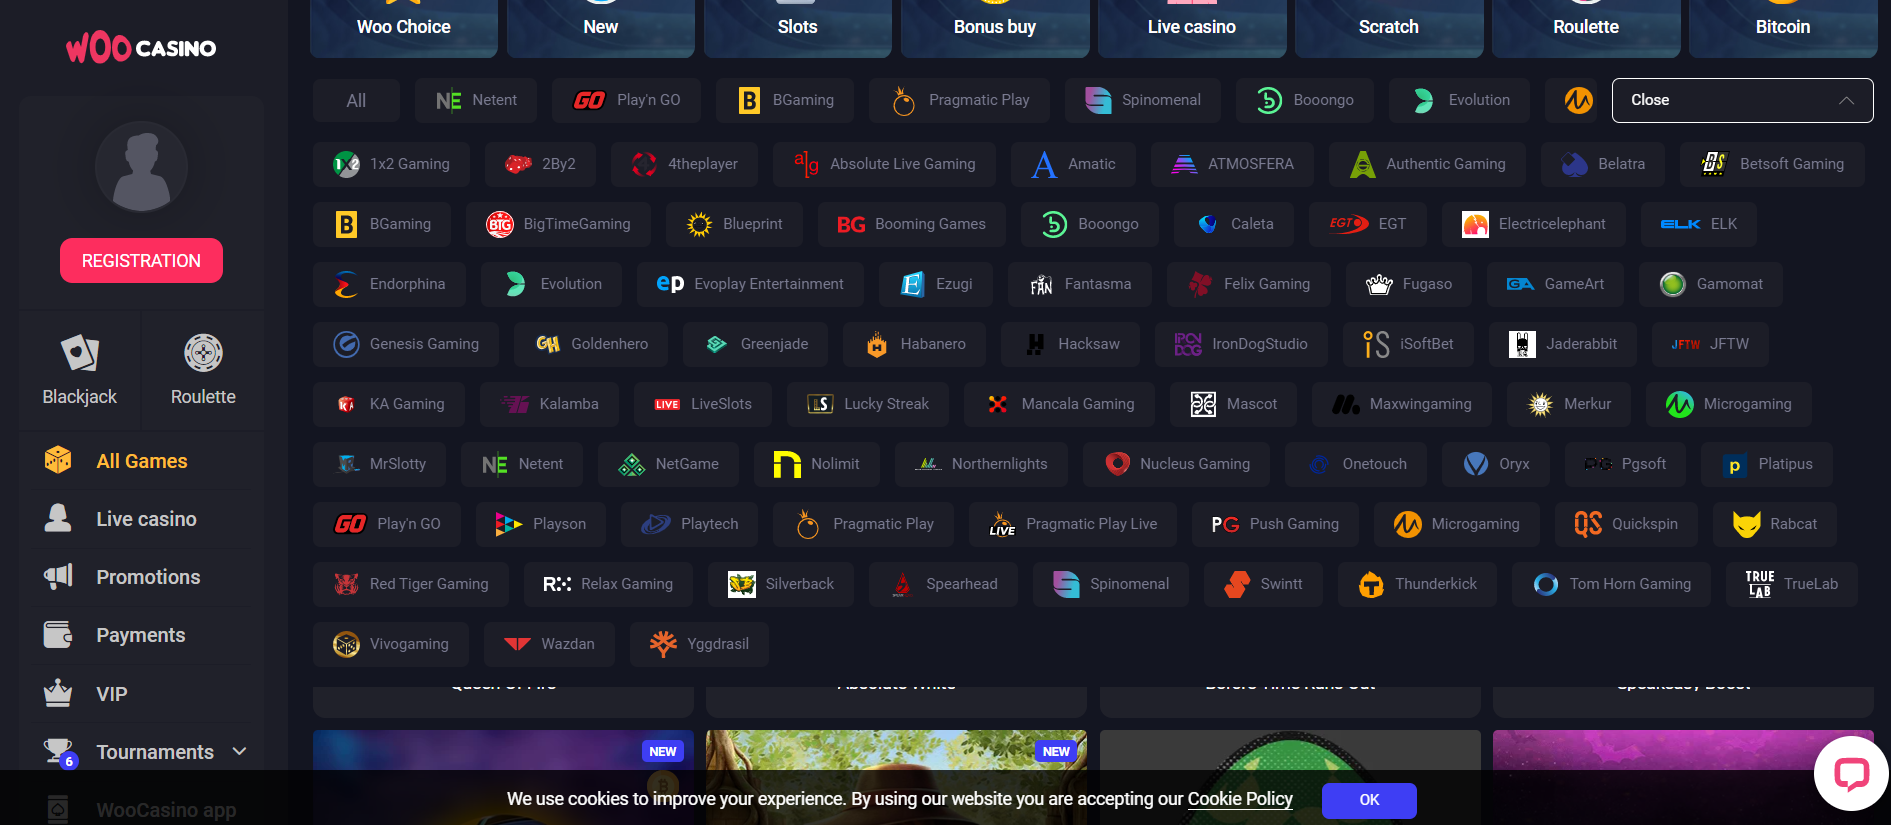Open the Cookie Policy link

pos(1240,799)
